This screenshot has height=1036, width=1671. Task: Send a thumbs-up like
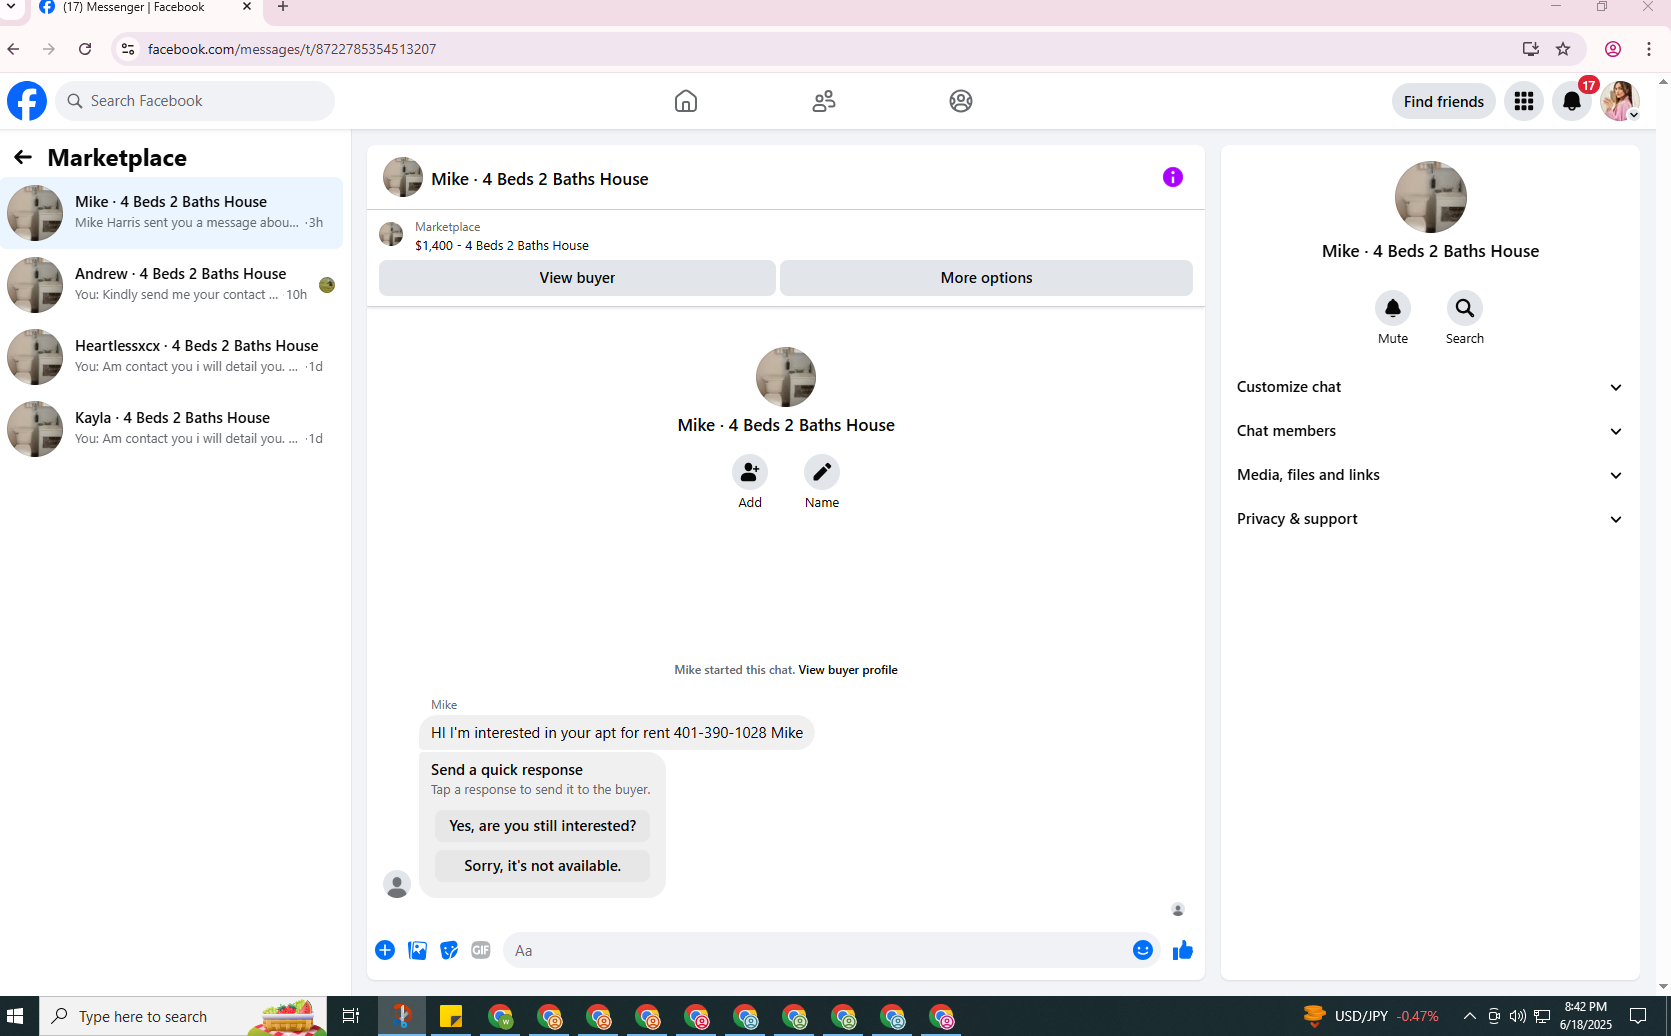click(1183, 950)
